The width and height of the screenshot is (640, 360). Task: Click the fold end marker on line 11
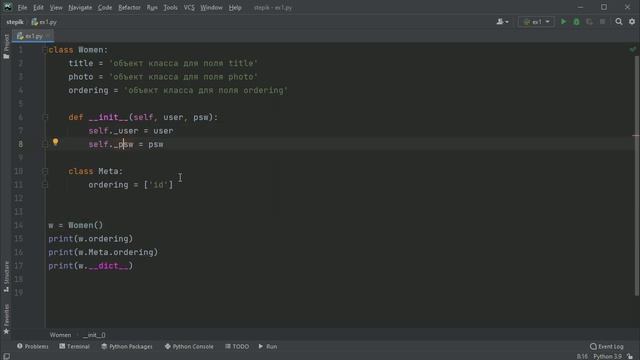(x=45, y=184)
